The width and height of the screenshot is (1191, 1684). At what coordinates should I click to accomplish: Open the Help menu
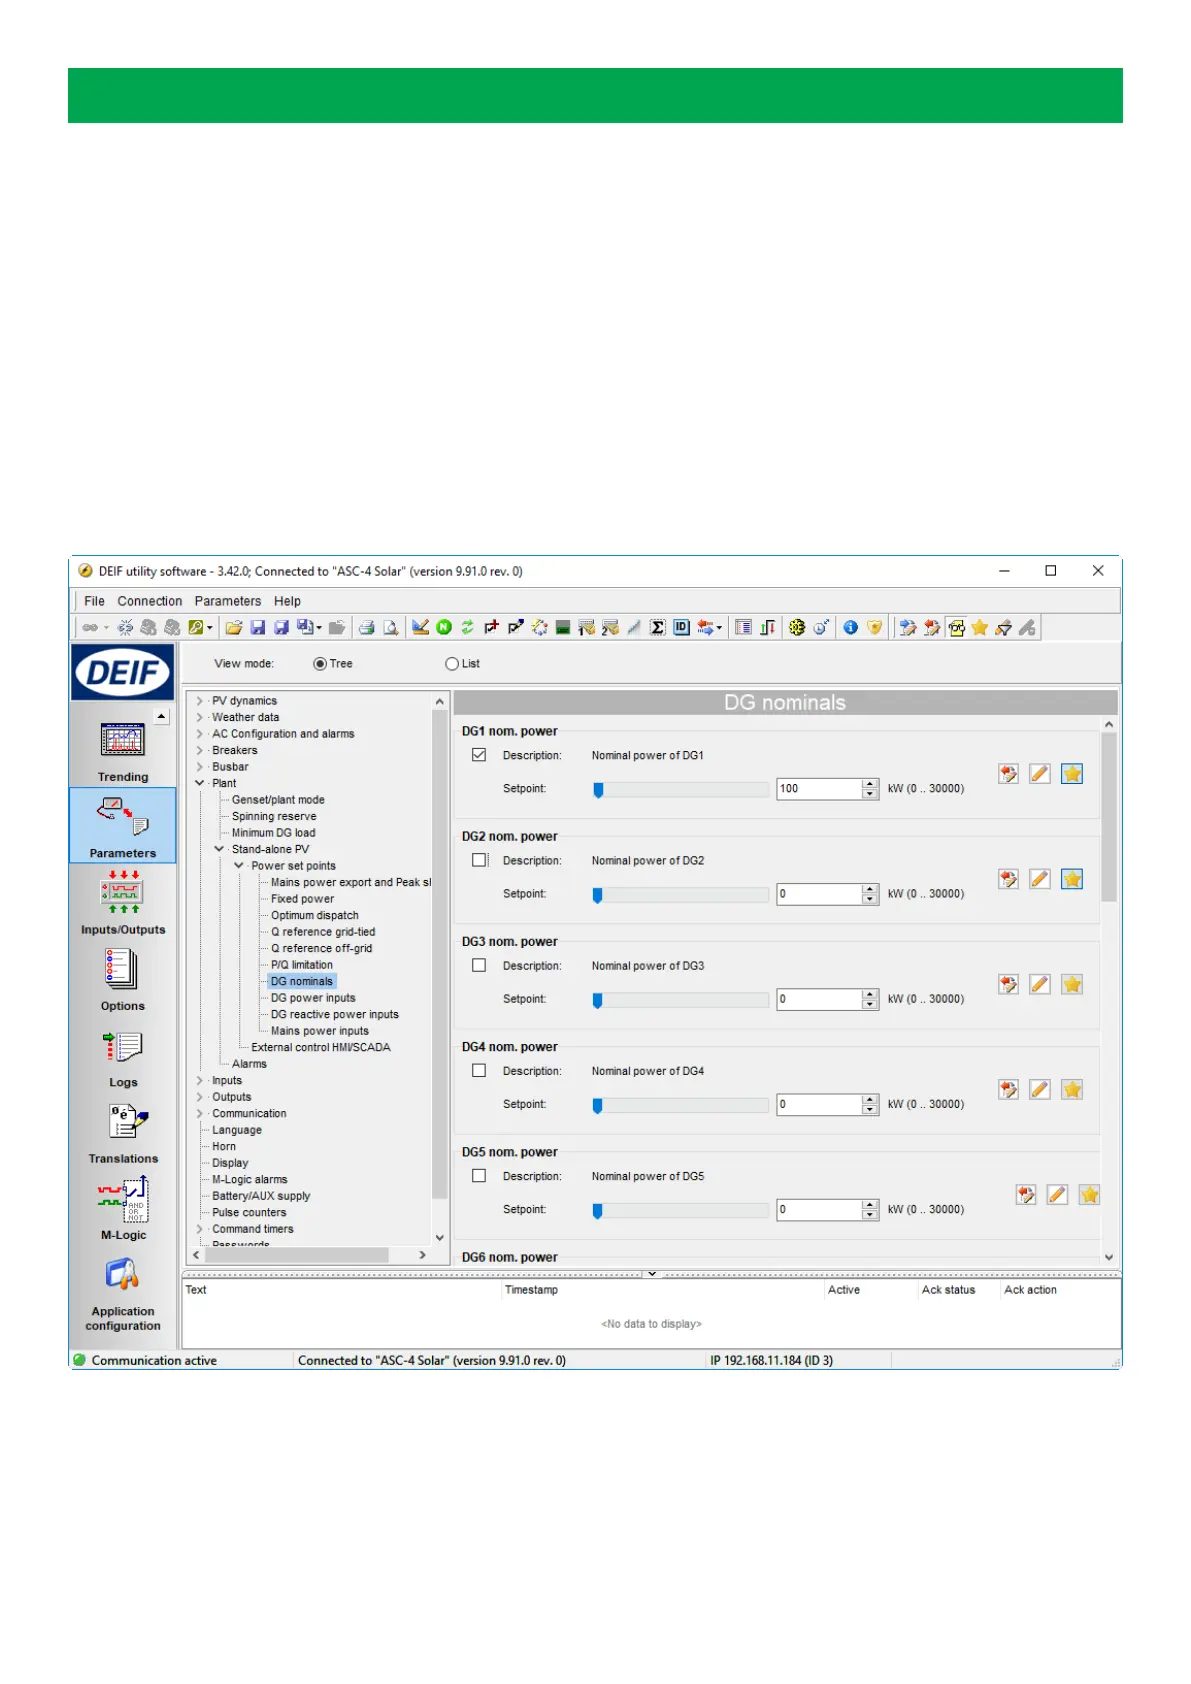point(287,601)
